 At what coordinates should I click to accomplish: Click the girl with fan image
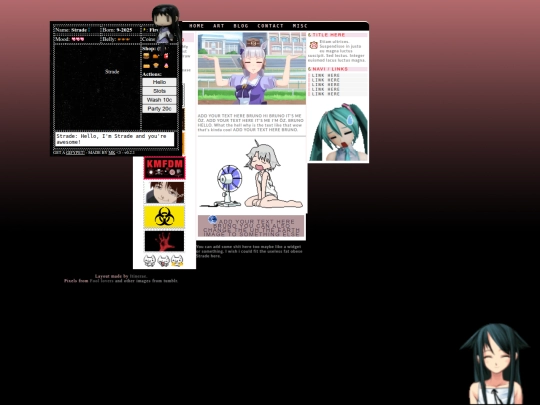(x=252, y=174)
